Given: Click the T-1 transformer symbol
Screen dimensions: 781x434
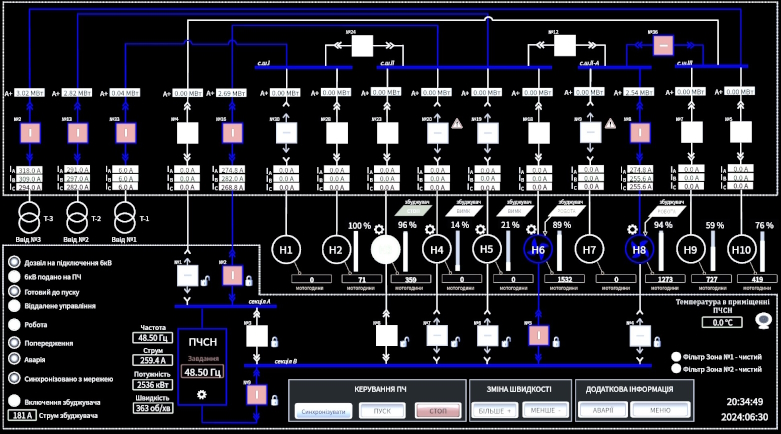Looking at the screenshot, I should tap(125, 217).
